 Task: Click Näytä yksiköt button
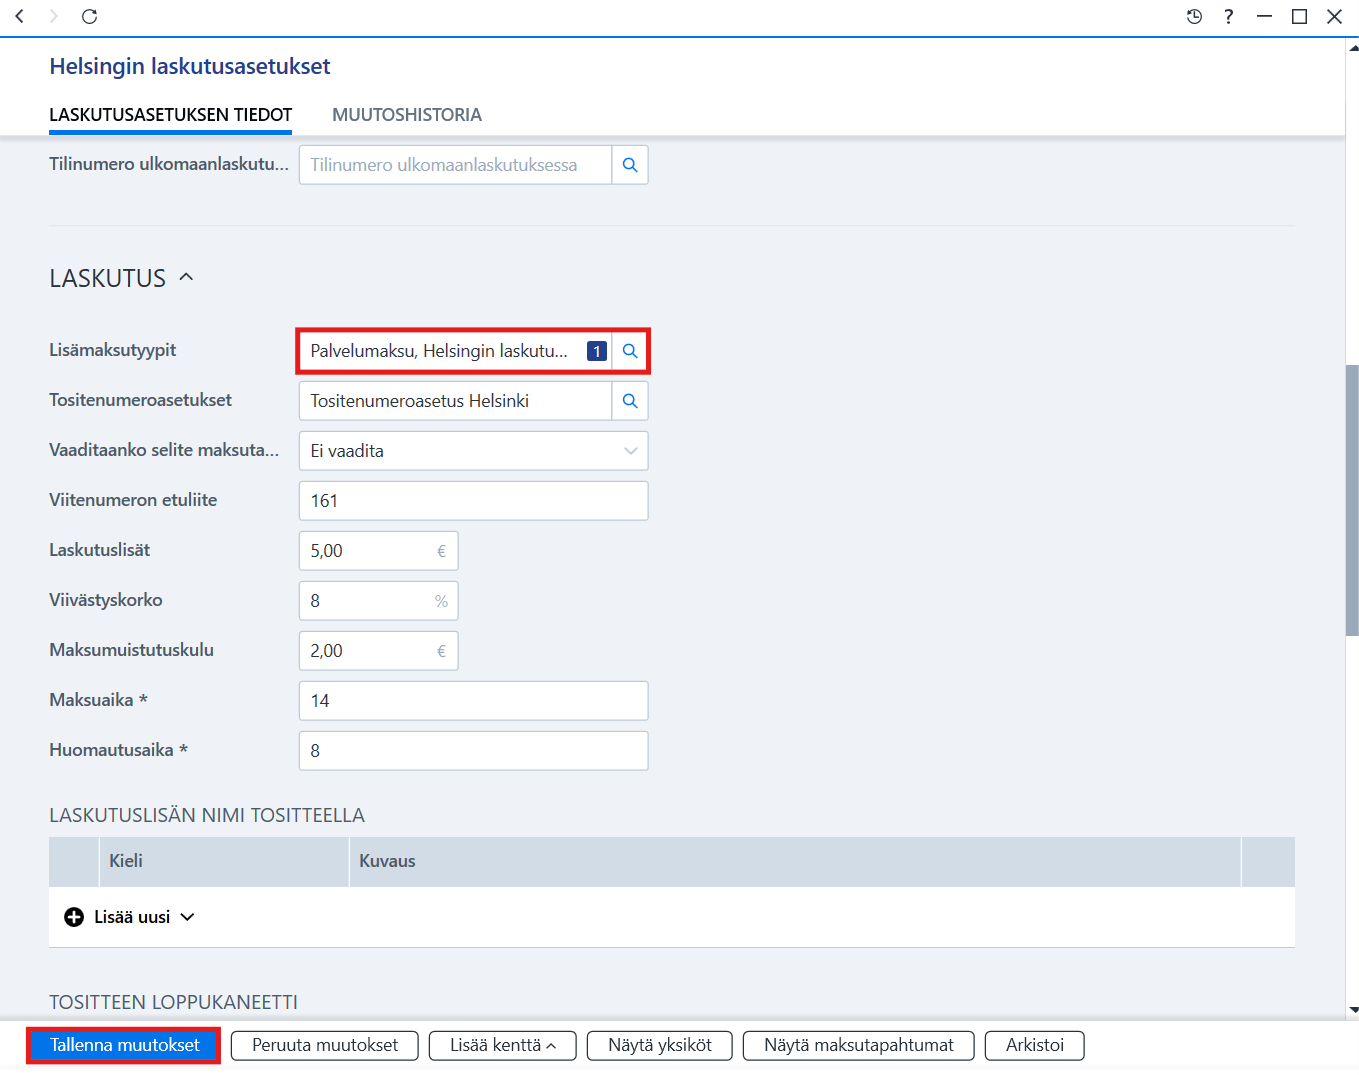click(x=660, y=1045)
